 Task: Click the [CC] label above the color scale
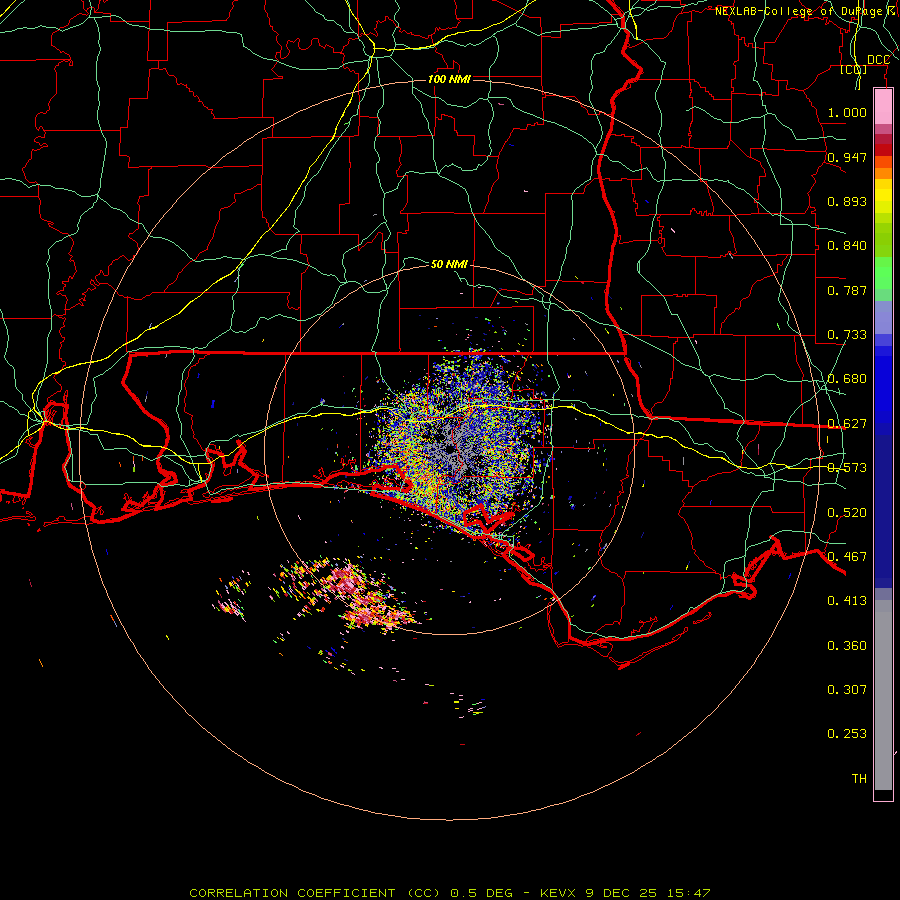tap(854, 70)
